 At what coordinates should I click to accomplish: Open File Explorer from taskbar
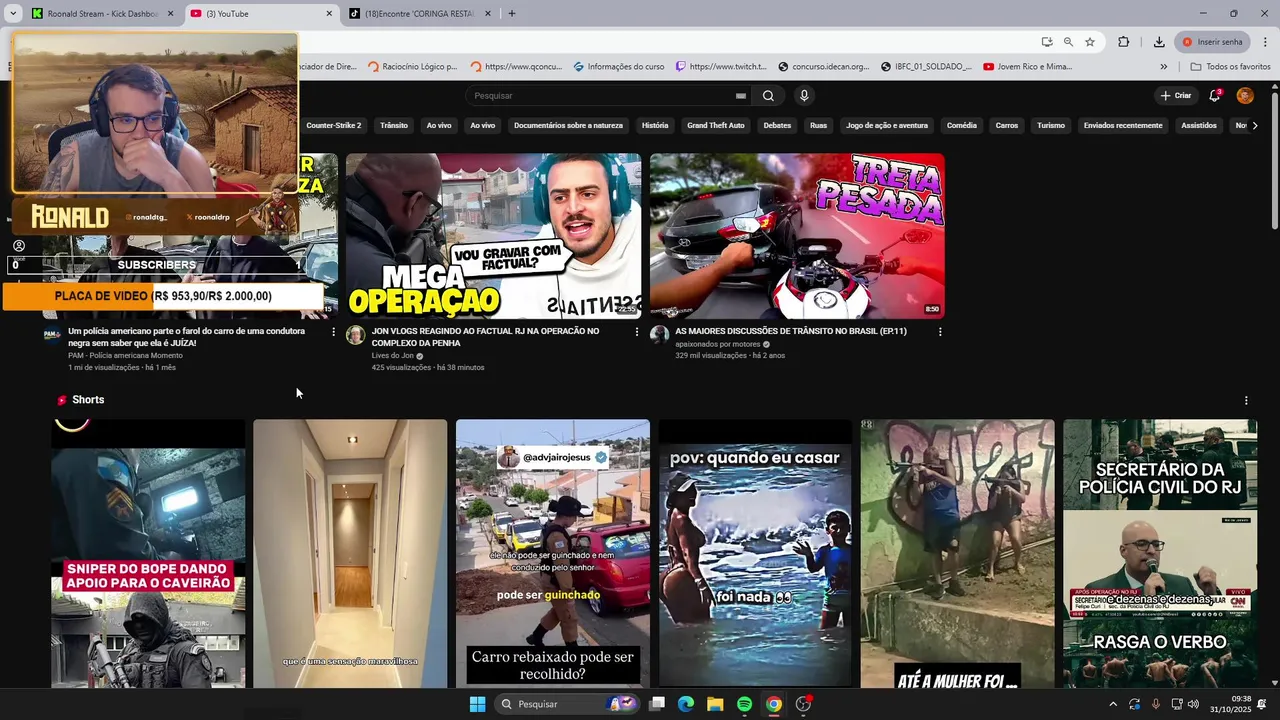click(x=715, y=704)
